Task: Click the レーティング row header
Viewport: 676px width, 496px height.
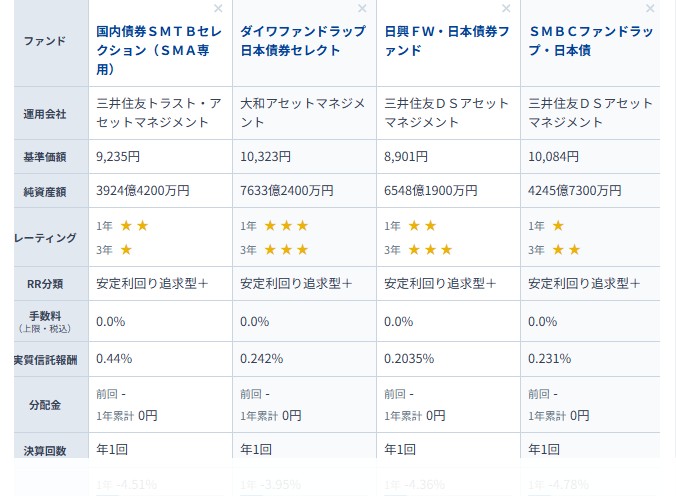Action: [x=45, y=238]
